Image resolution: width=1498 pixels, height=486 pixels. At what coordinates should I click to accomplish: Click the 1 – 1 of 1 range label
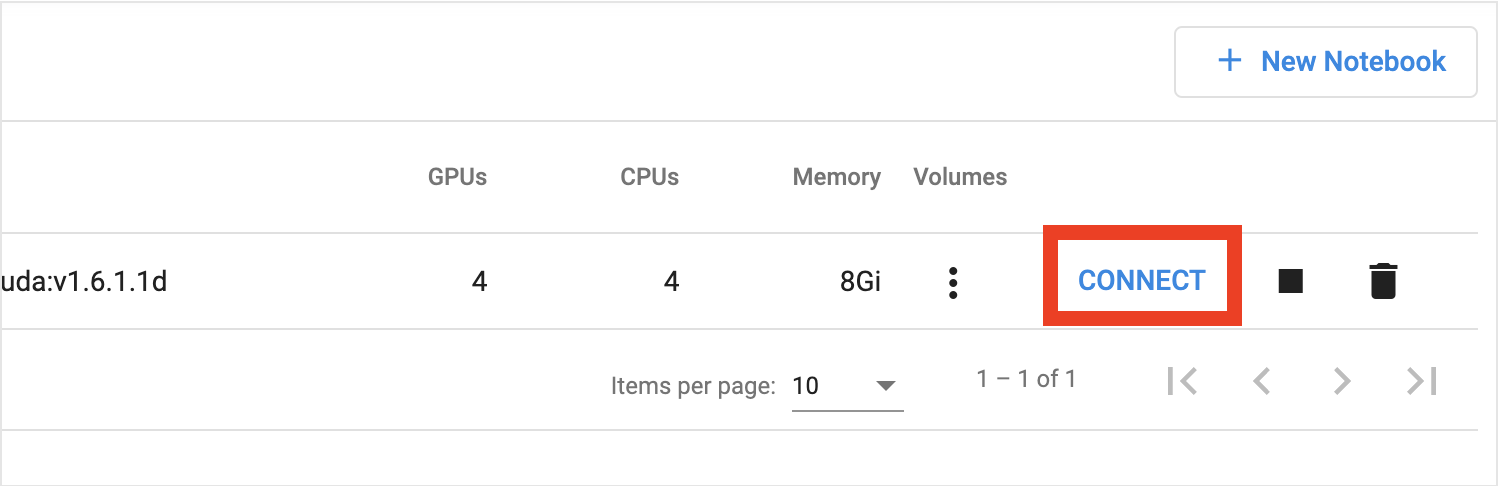1026,379
